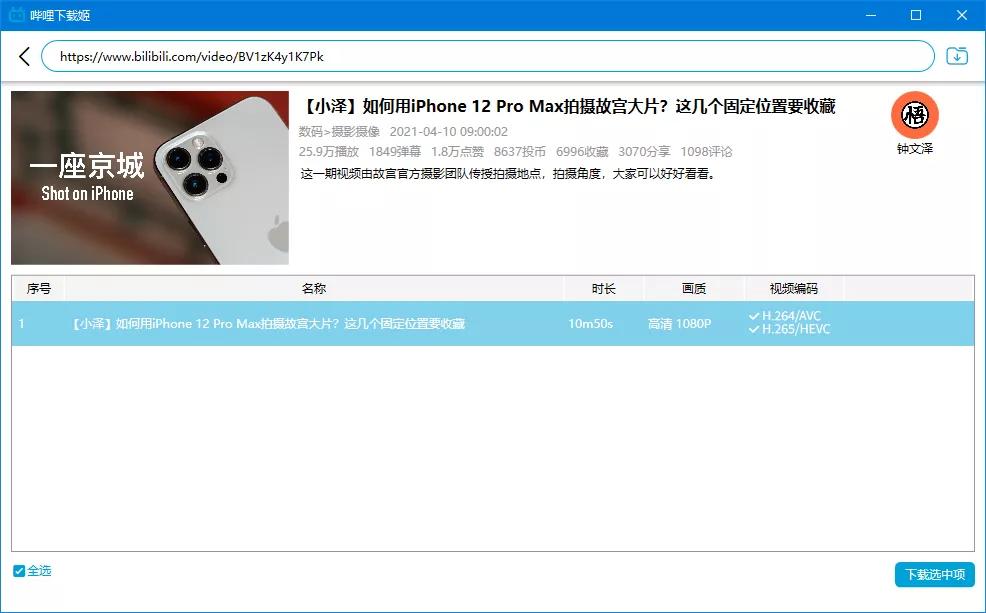The image size is (986, 613).
Task: Click the 2021-04-10 09:00:02 date text
Action: 448,131
